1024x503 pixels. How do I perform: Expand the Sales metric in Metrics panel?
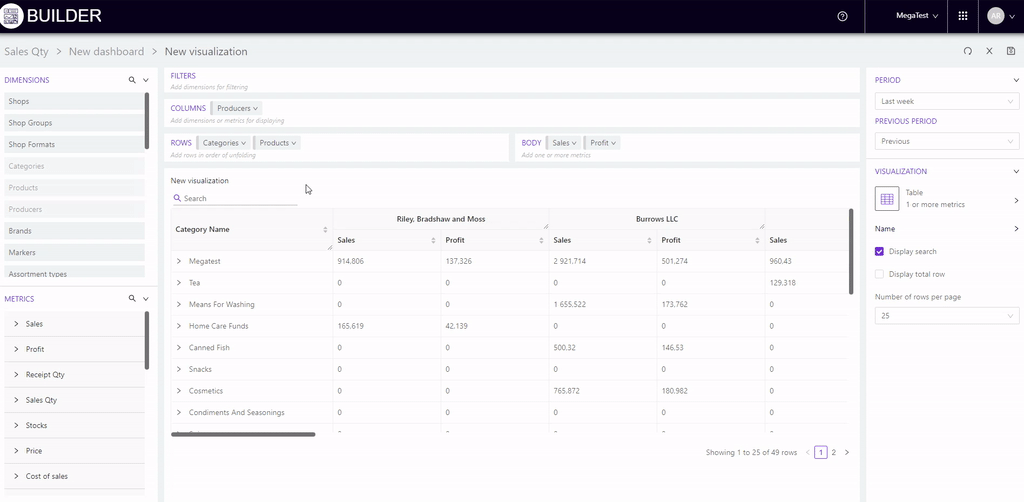click(17, 324)
